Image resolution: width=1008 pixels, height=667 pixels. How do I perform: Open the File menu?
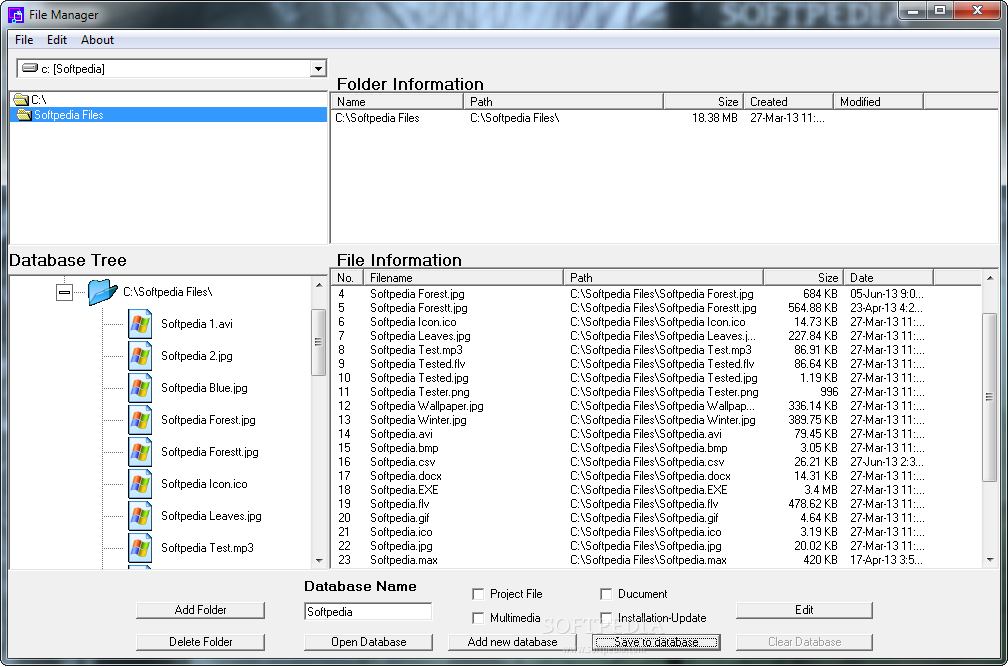coord(24,40)
